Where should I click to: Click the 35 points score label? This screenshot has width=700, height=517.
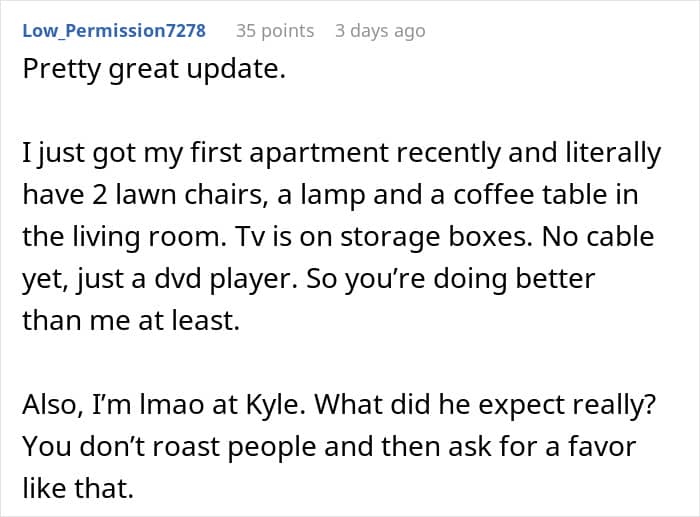point(275,31)
